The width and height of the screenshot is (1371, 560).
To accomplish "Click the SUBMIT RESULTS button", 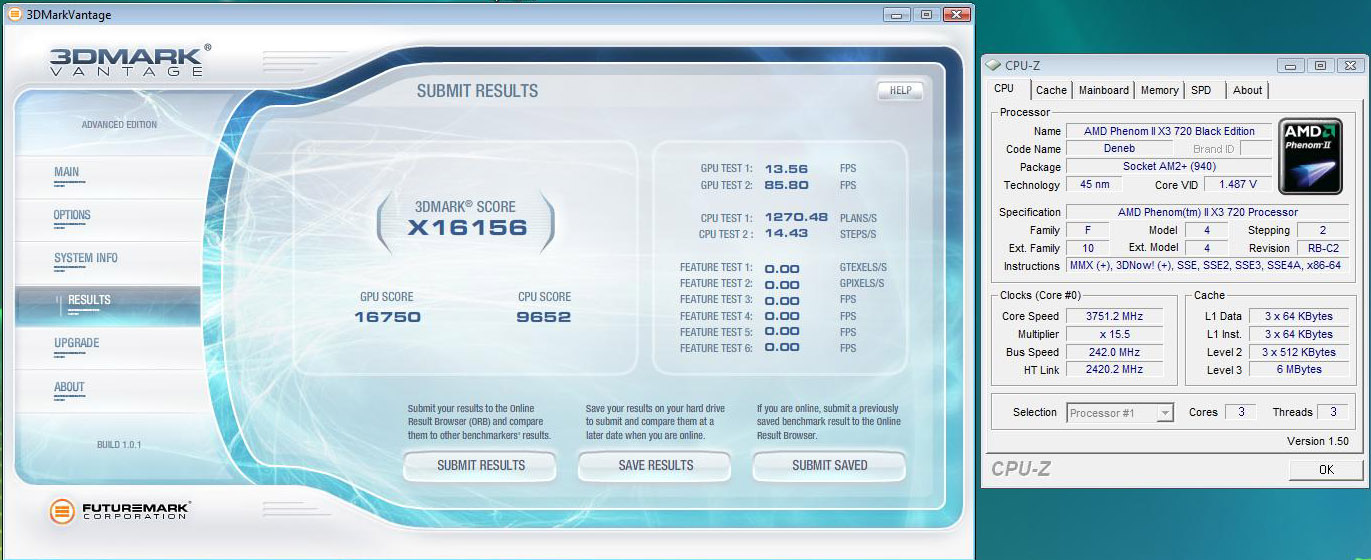I will (x=480, y=465).
